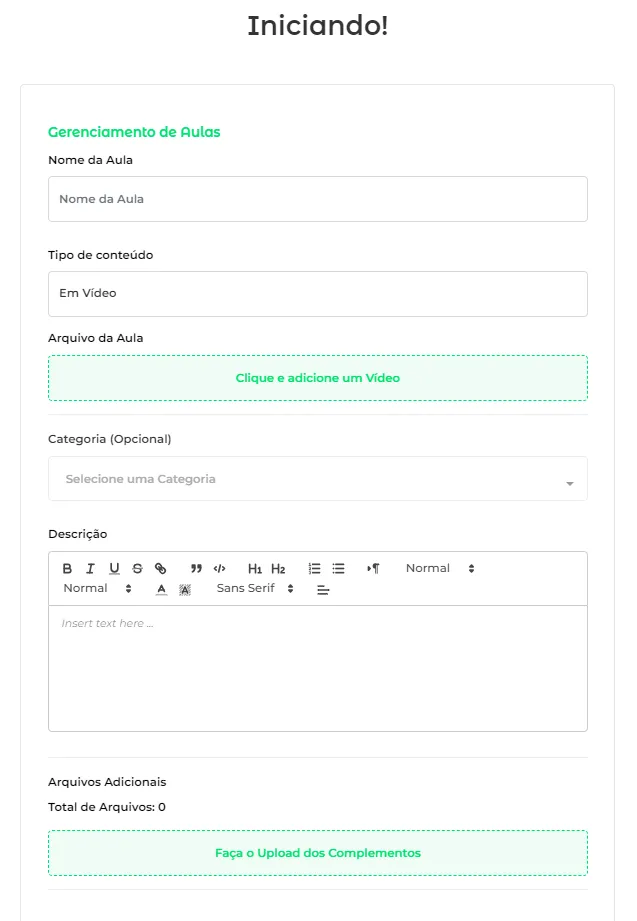Click the Descrição label
Viewport: 637px width, 921px height.
78,535
